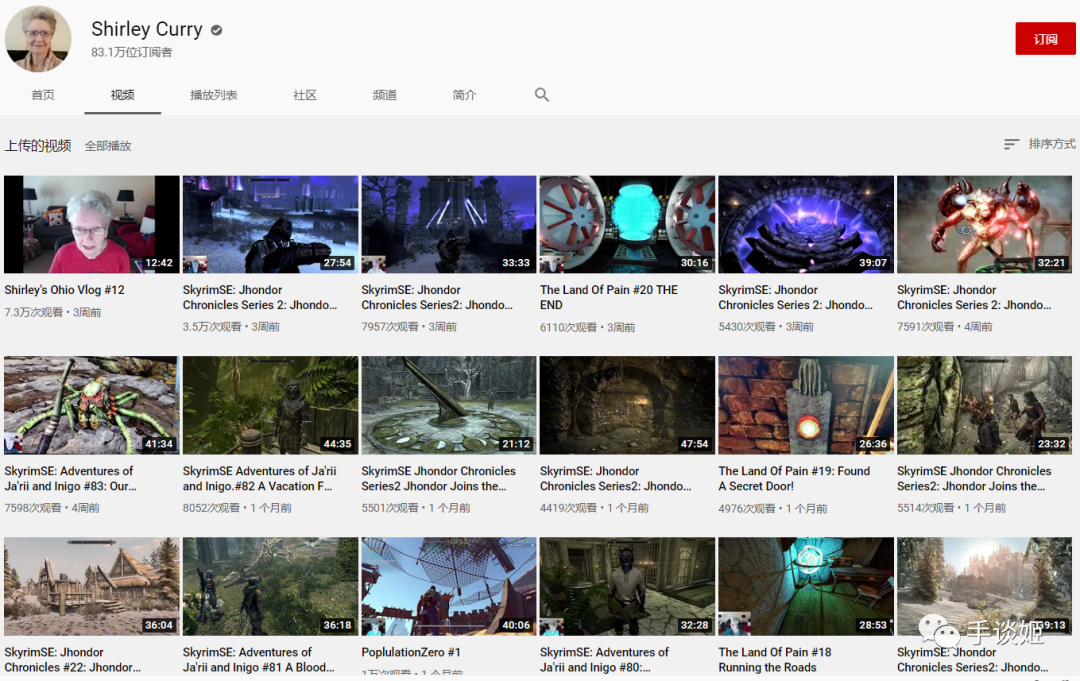Open the 27:54 Jhondor Chronicles thumbnail

pos(270,224)
